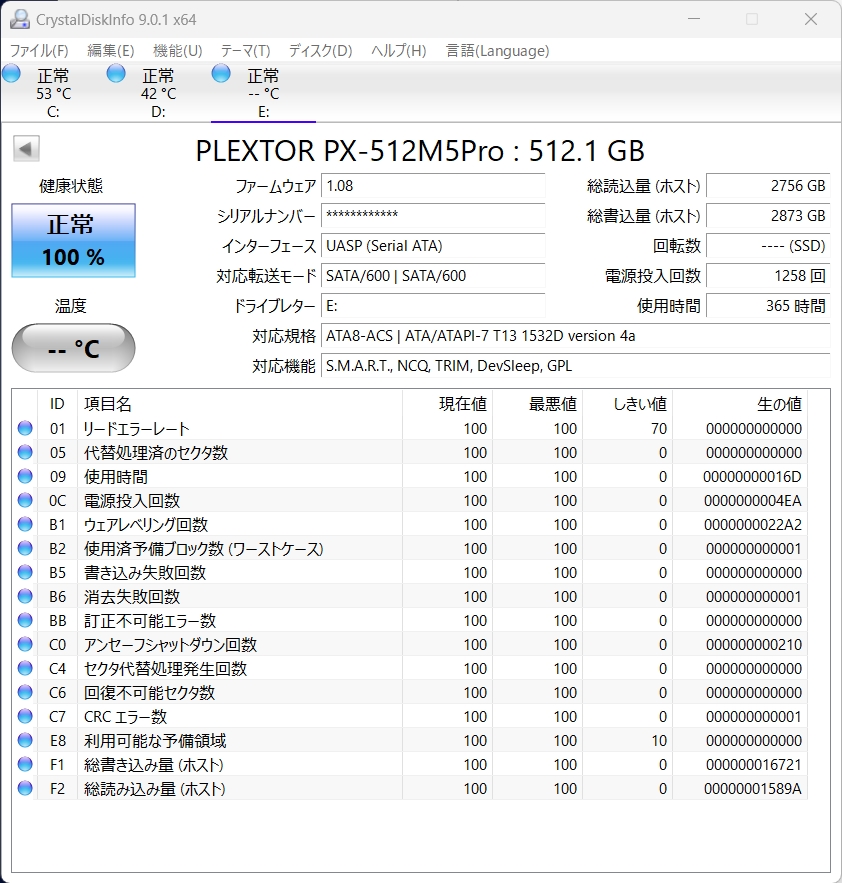Minimize the CrystalDiskInfo window
The image size is (842, 883).
point(694,19)
